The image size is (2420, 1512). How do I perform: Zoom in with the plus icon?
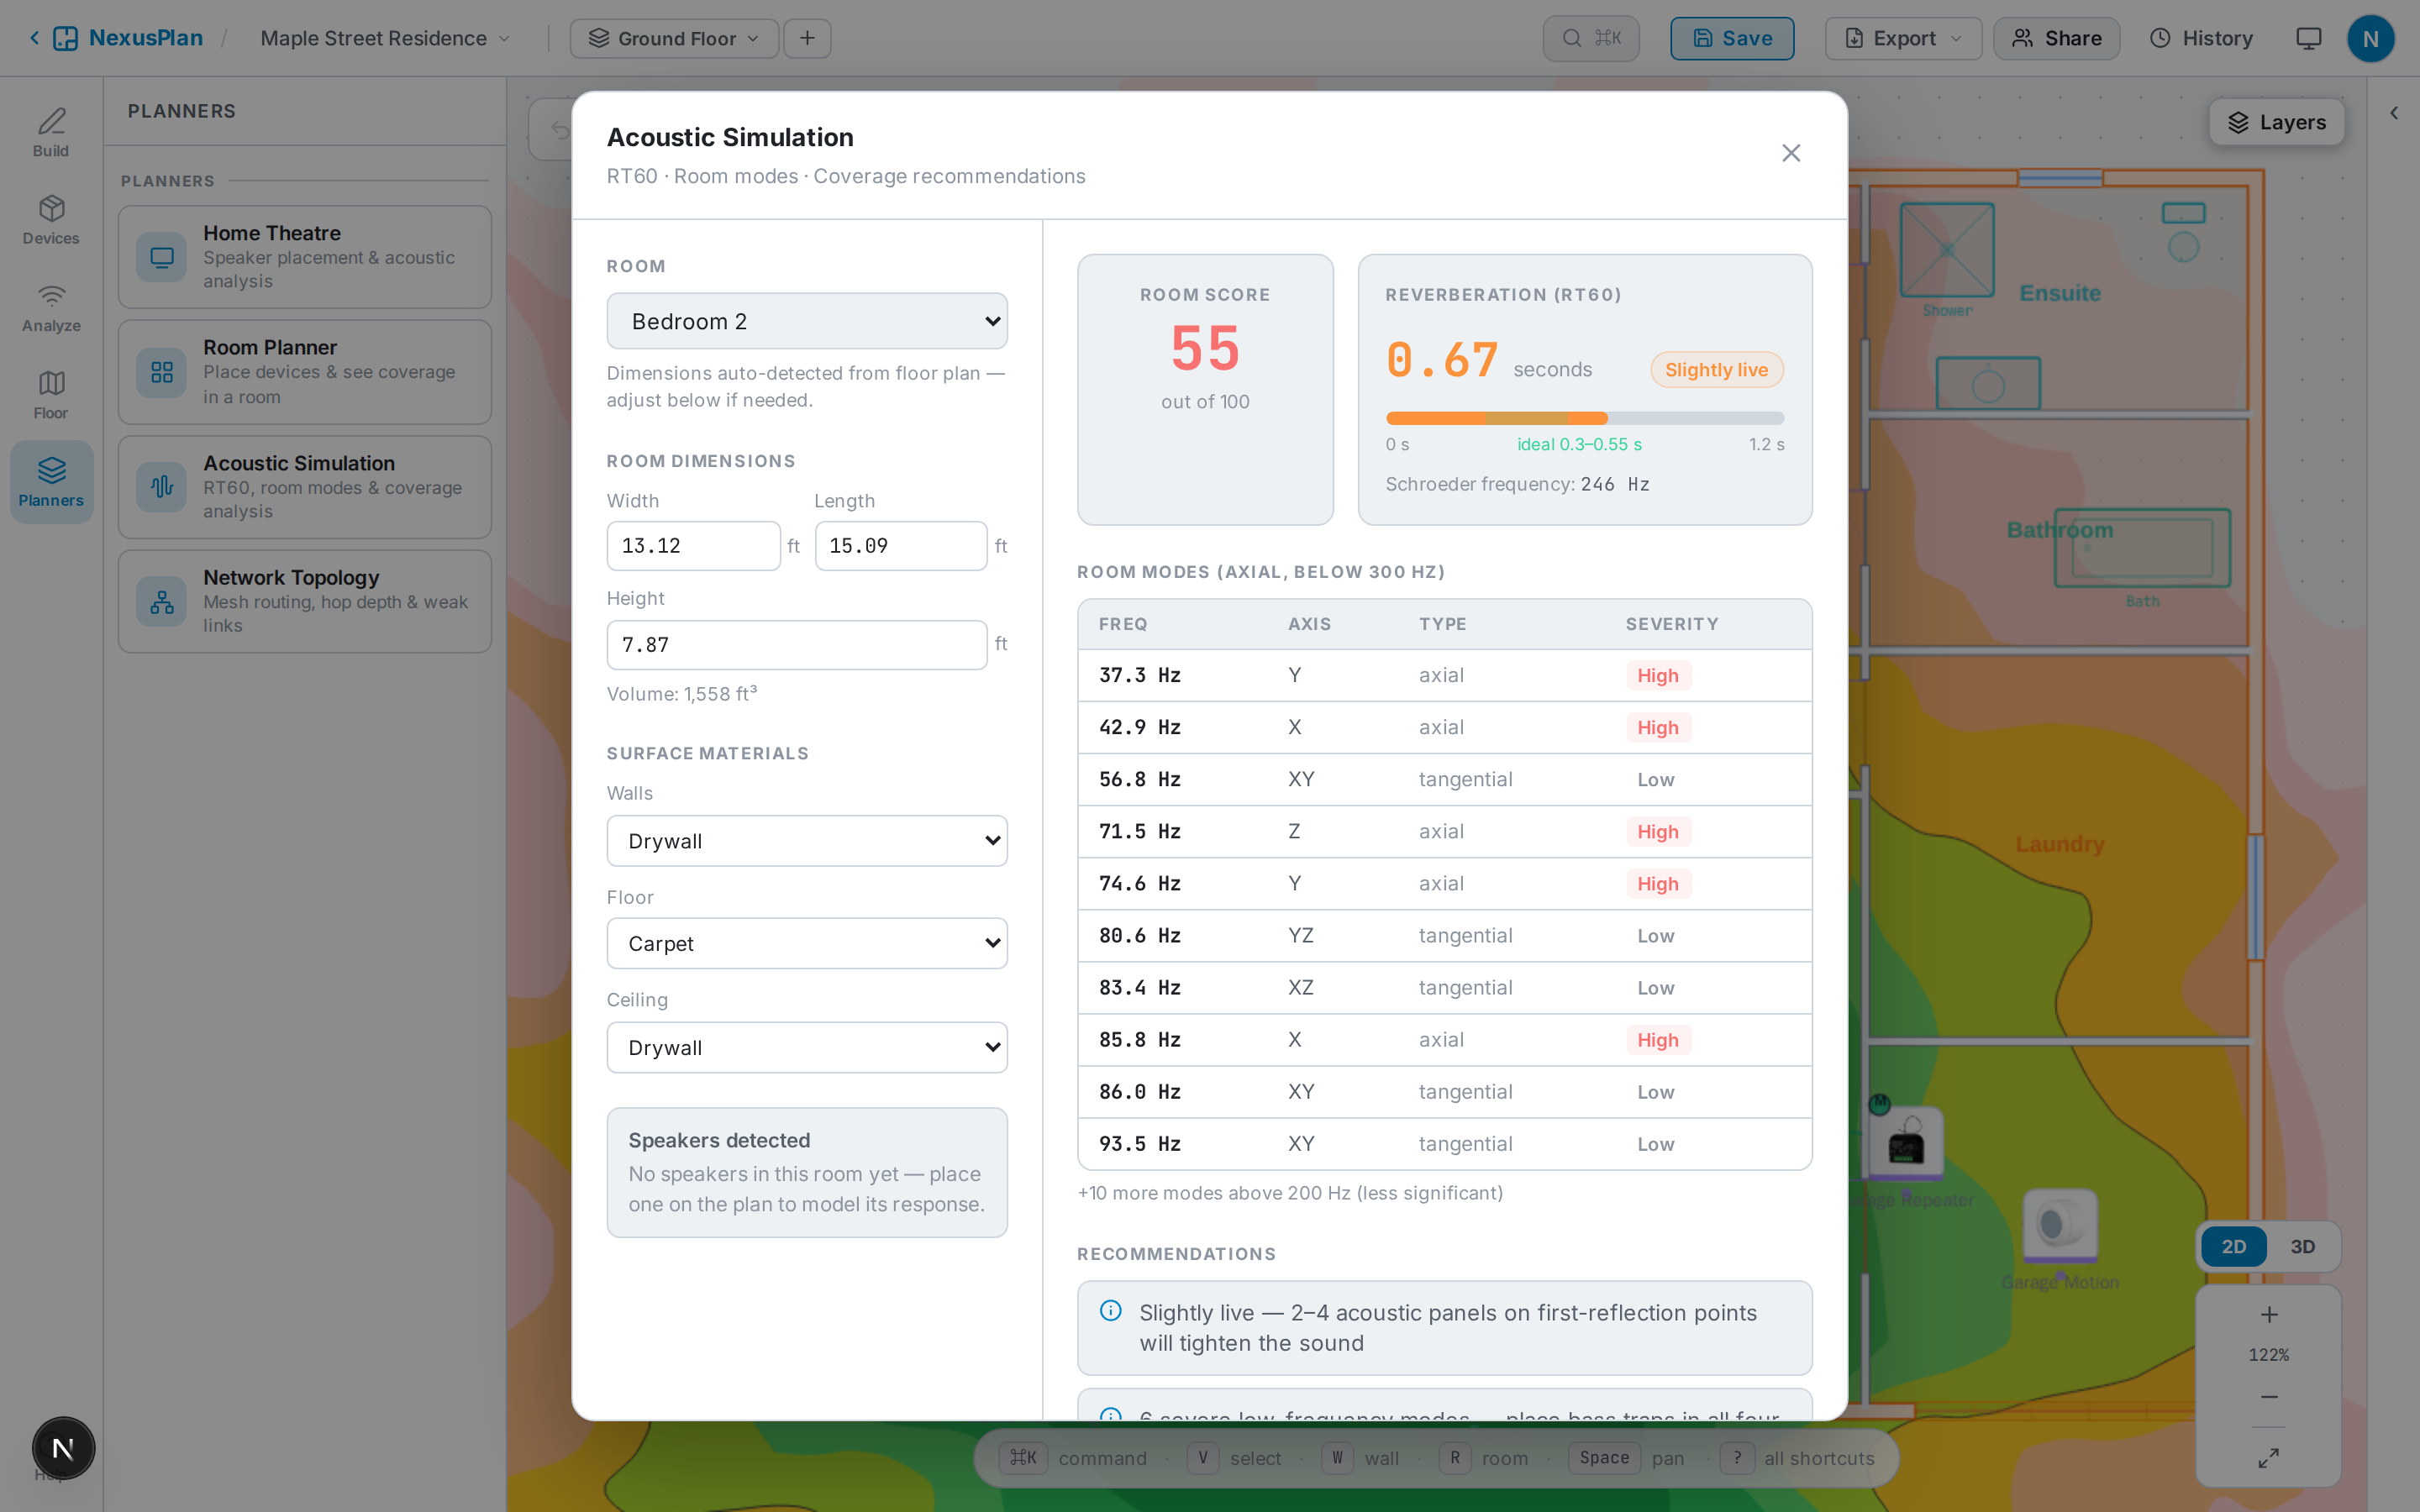tap(2269, 1314)
